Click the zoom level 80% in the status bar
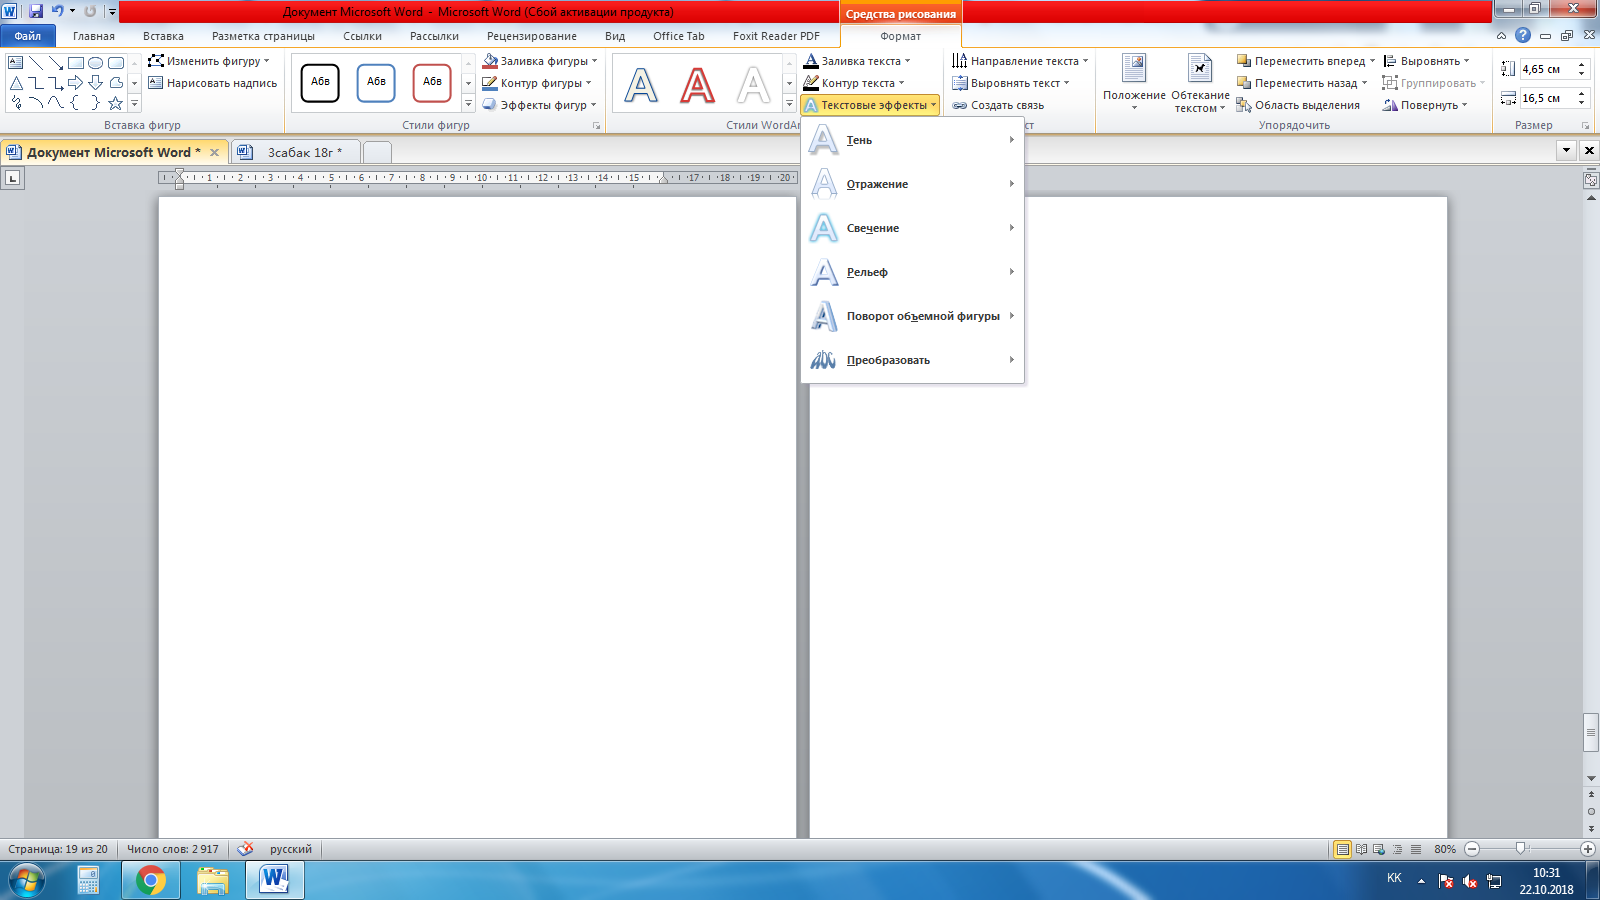Screen dimensions: 1600x900 (x=1444, y=849)
